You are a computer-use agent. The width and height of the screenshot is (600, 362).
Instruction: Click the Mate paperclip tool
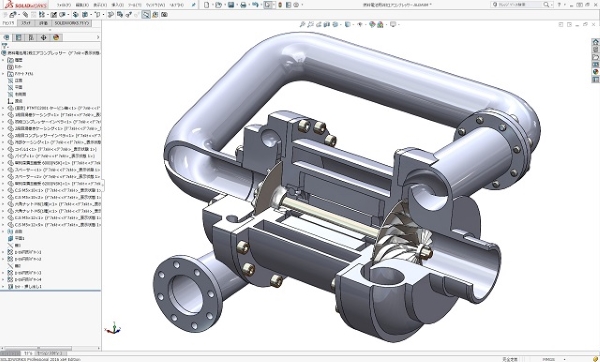click(x=25, y=15)
